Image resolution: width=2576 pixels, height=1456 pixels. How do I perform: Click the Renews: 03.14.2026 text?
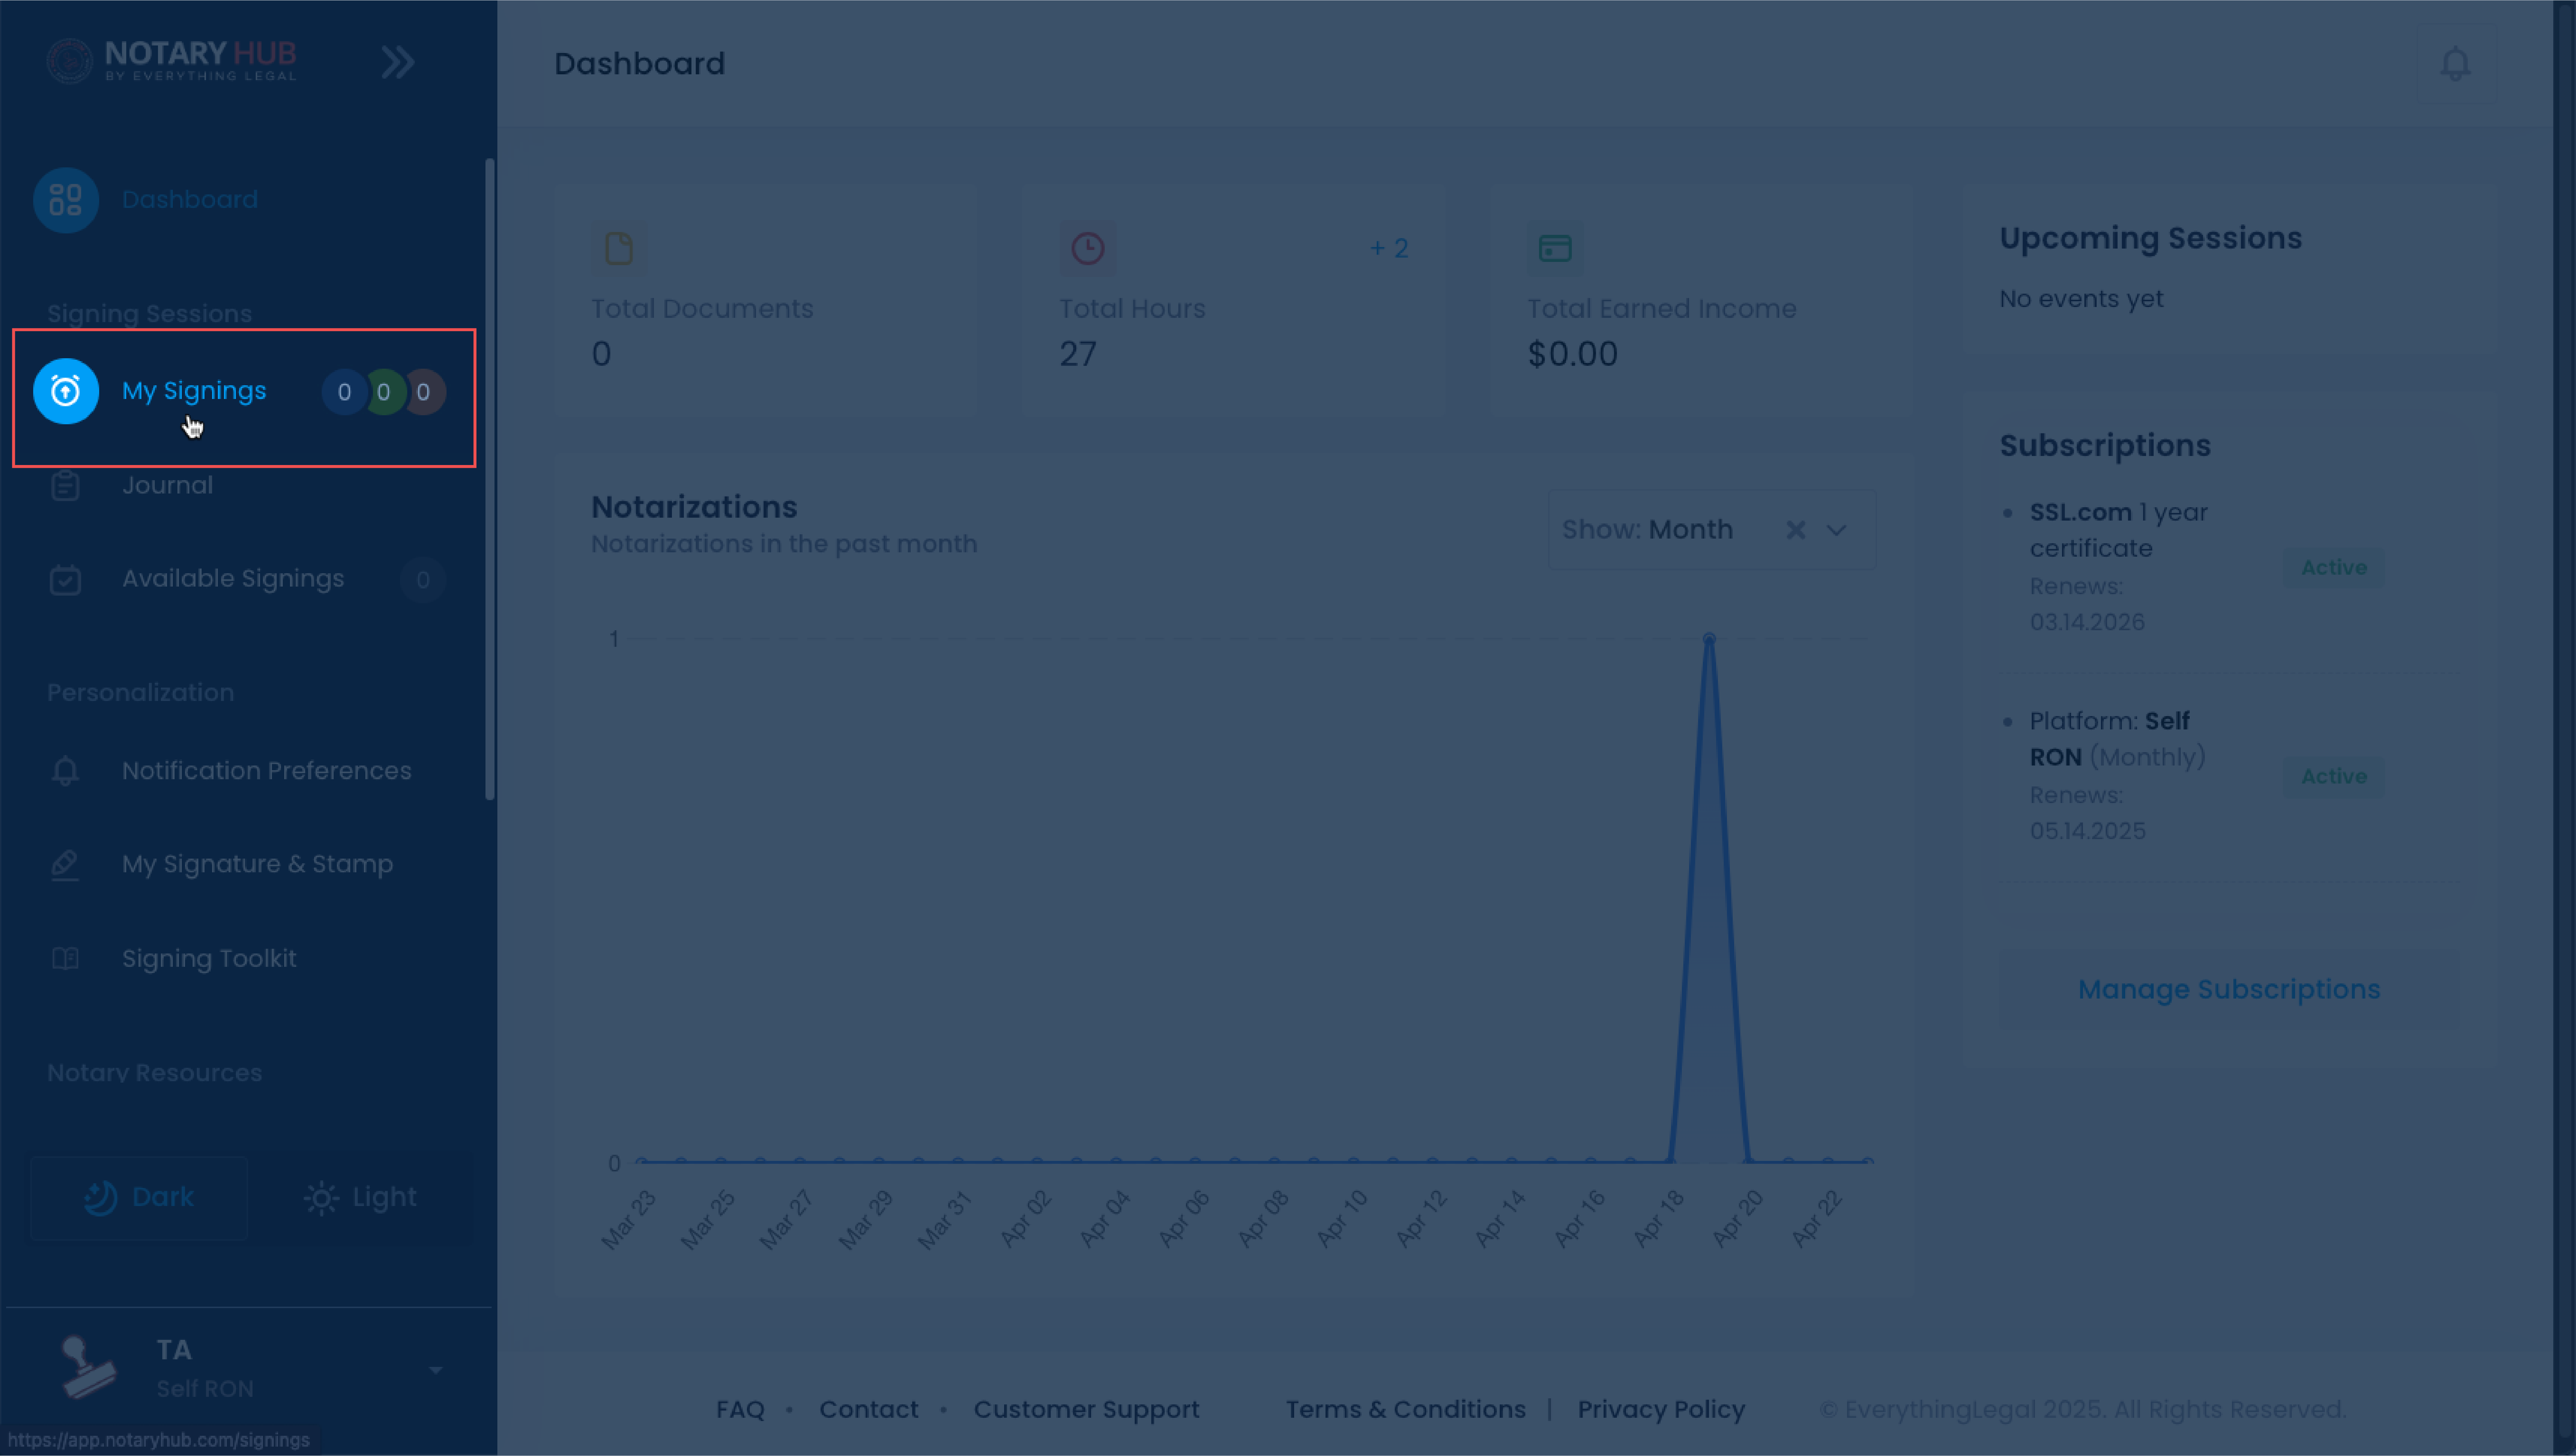point(2087,604)
